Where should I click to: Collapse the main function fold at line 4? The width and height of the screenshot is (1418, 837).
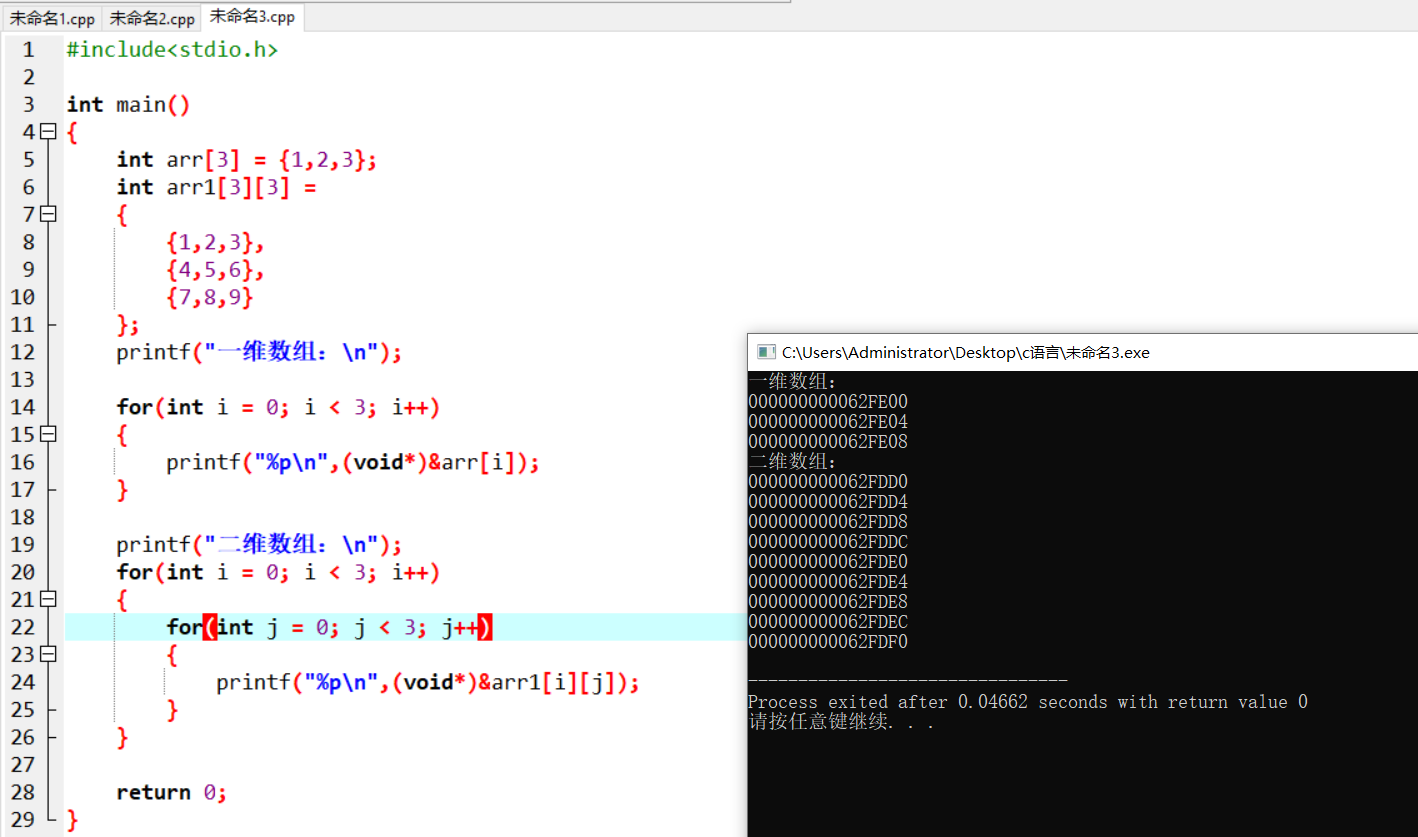tap(48, 132)
